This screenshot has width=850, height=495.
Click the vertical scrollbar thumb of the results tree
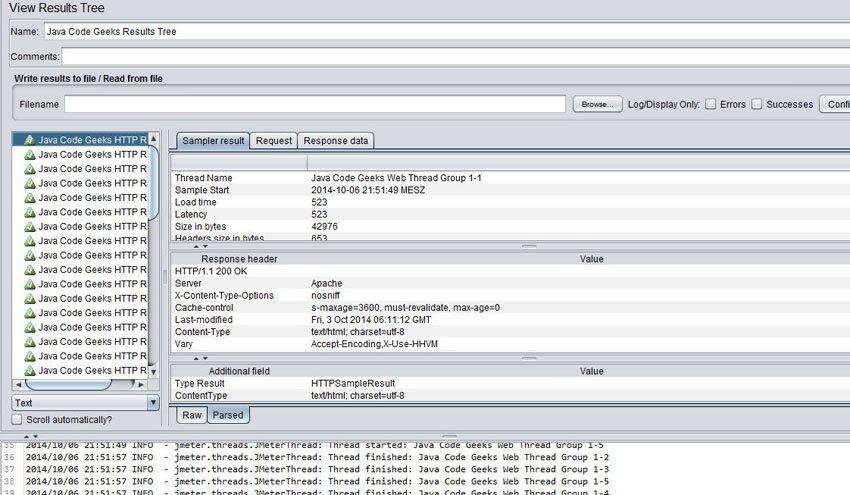[153, 182]
